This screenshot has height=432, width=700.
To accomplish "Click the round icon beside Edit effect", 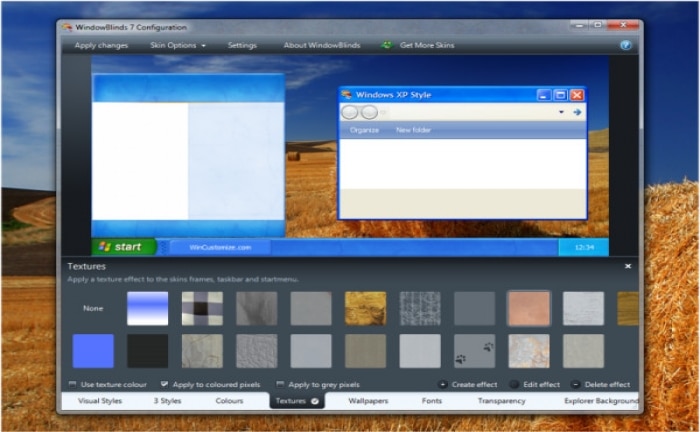I will click(x=514, y=384).
